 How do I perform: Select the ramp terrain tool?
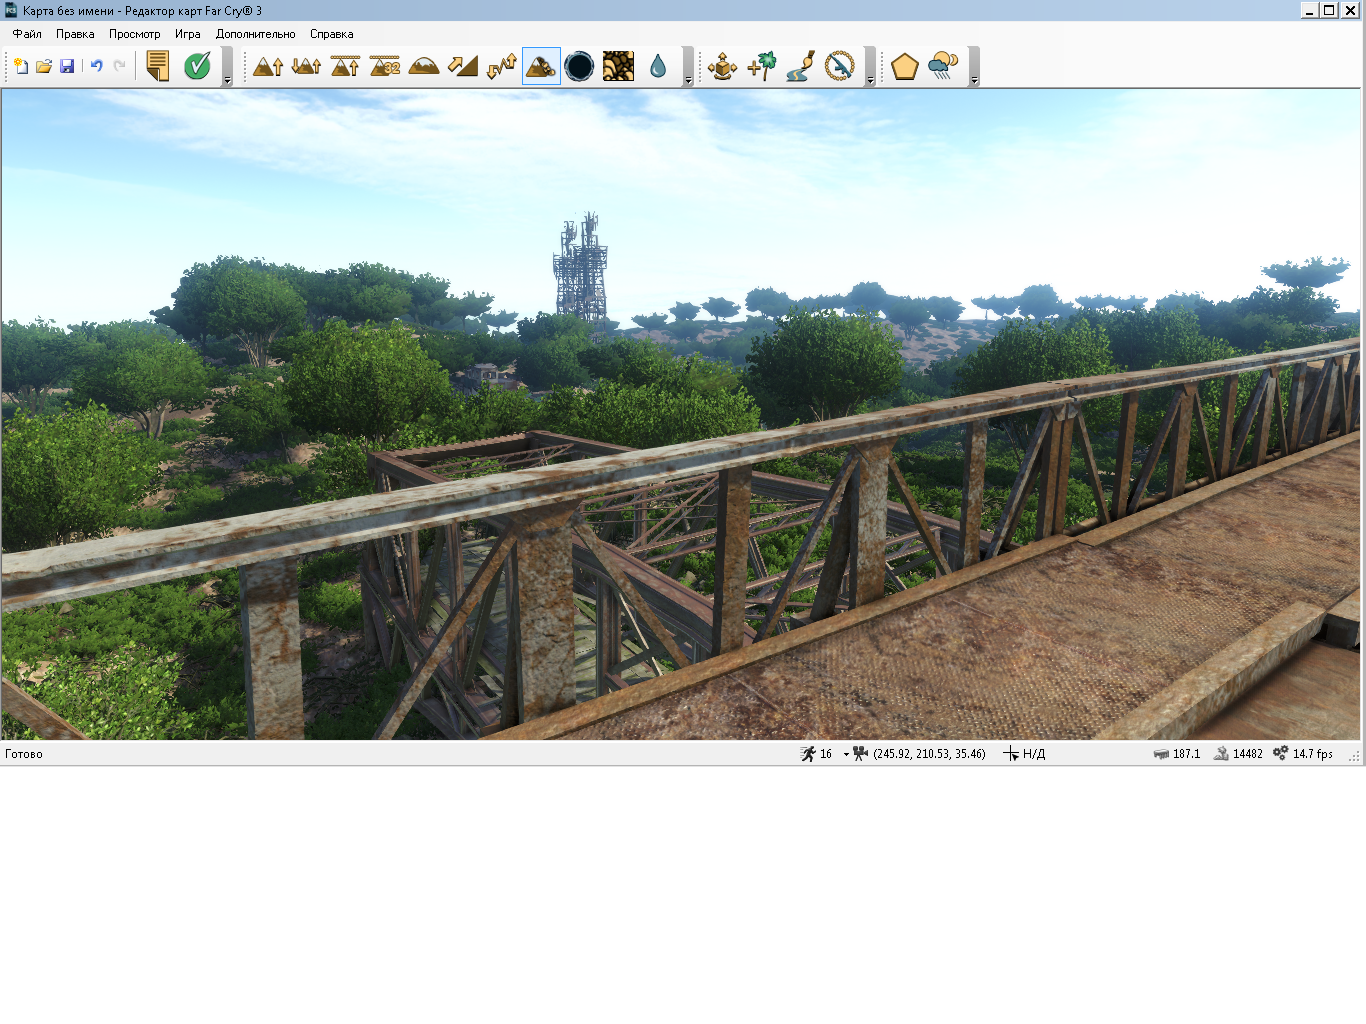pos(463,66)
